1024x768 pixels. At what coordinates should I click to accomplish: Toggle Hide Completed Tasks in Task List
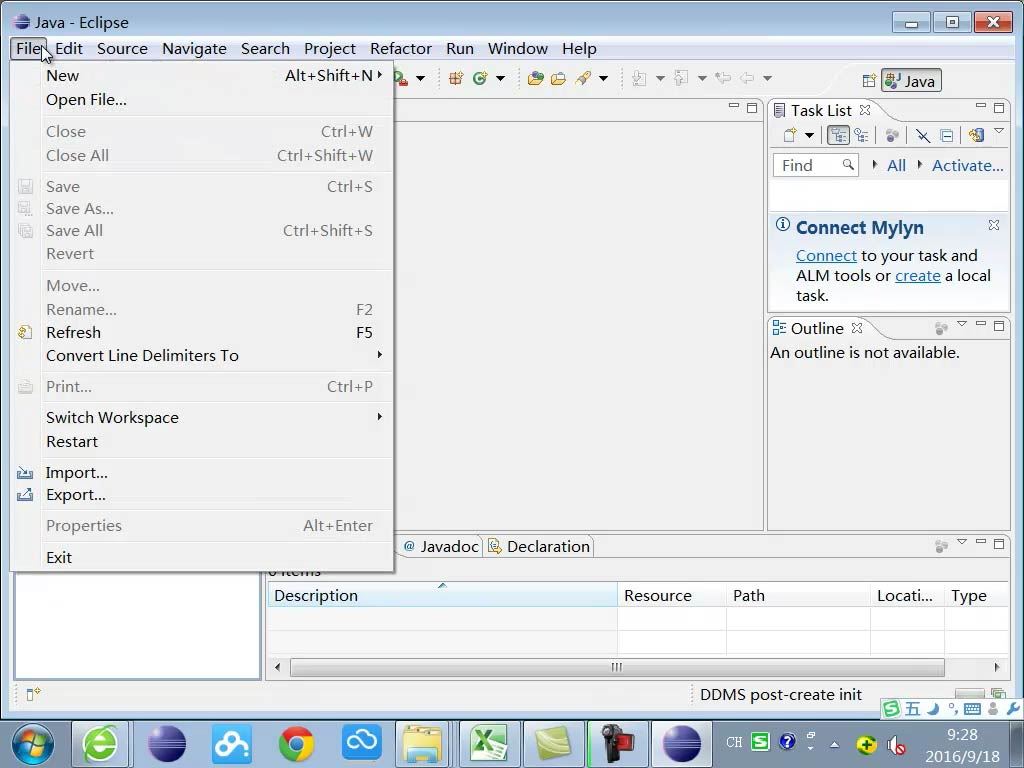[922, 135]
